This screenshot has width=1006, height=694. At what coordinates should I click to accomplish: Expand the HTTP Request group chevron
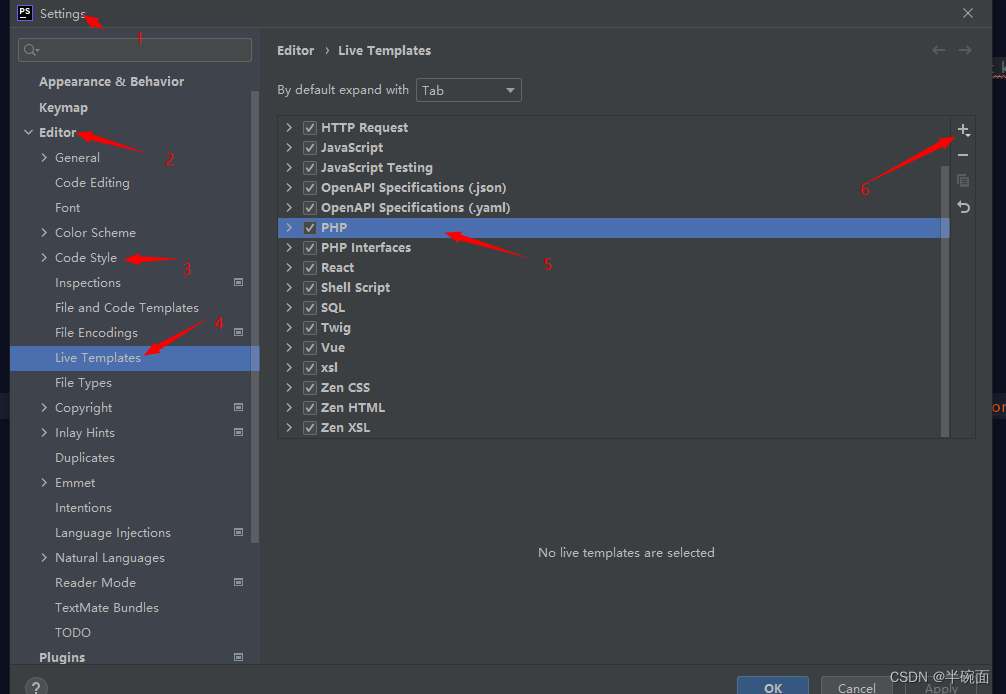pos(289,128)
